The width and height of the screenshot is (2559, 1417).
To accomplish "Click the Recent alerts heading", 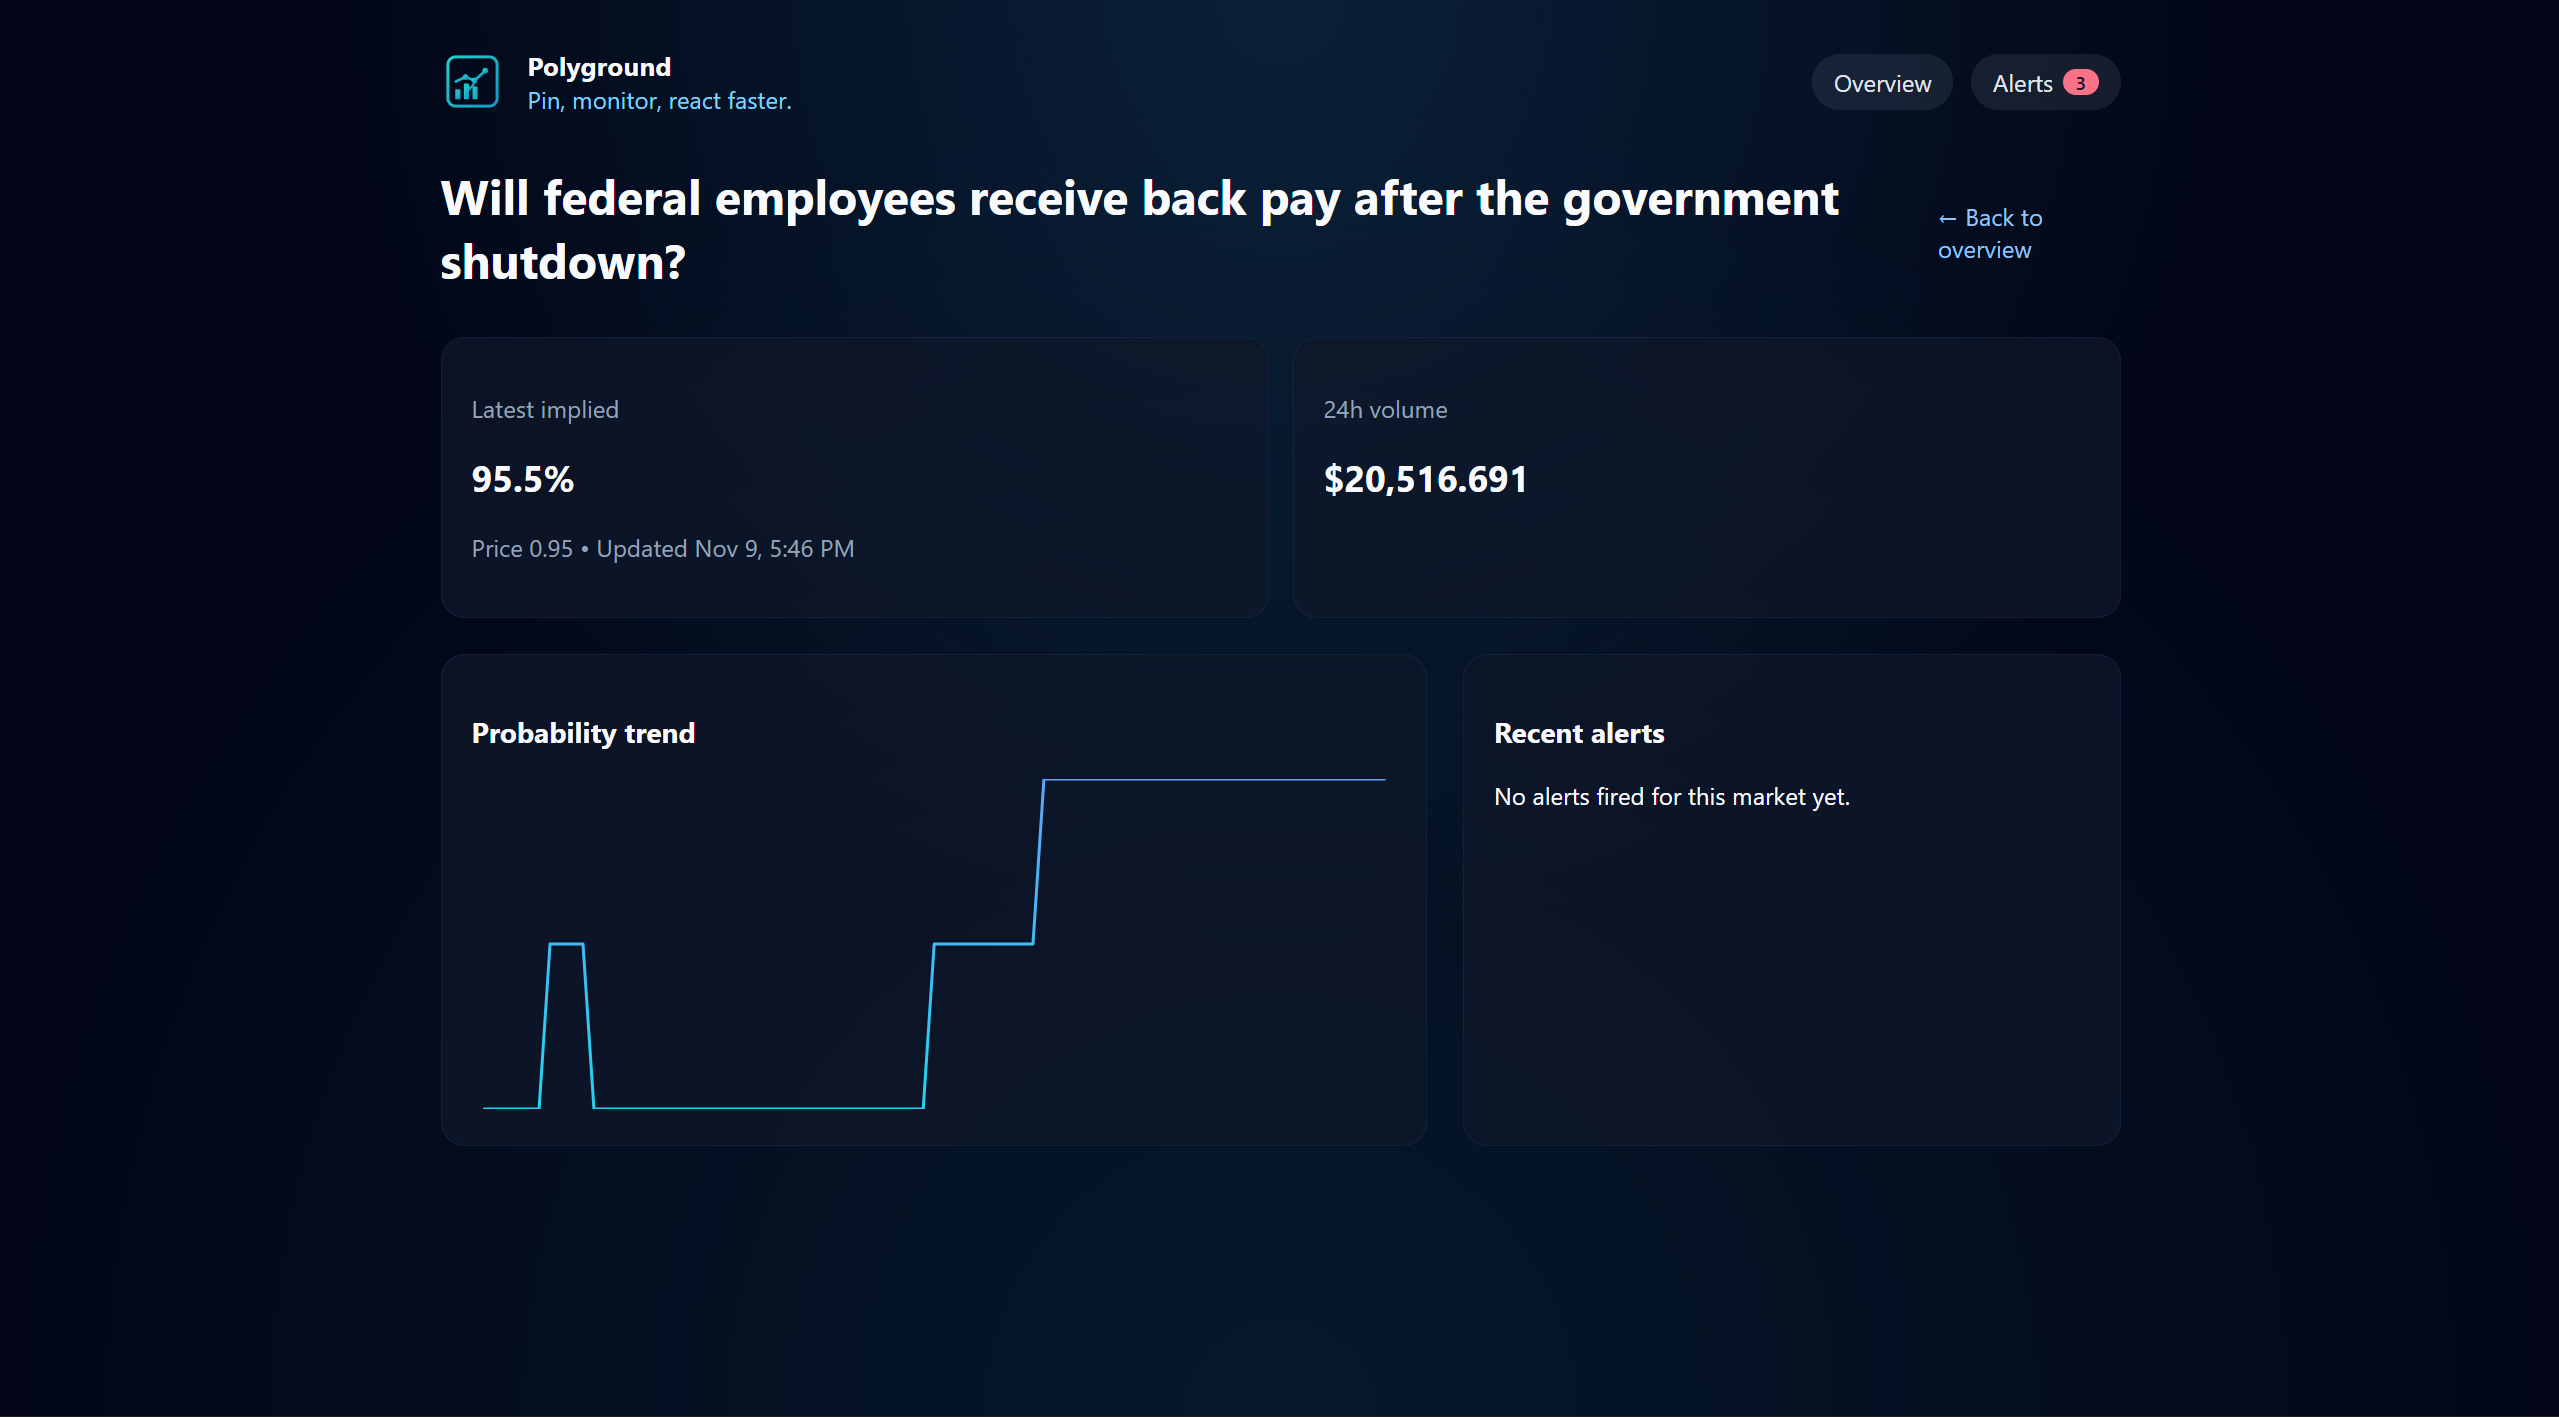I will pos(1578,733).
